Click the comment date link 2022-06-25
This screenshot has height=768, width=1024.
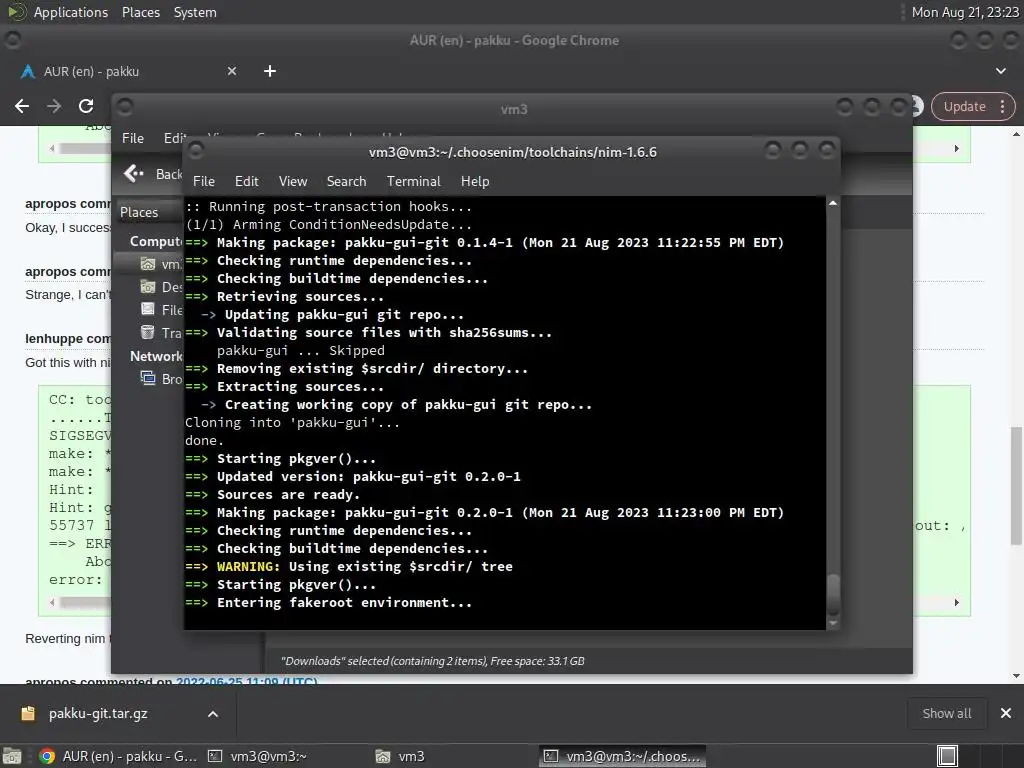[246, 681]
